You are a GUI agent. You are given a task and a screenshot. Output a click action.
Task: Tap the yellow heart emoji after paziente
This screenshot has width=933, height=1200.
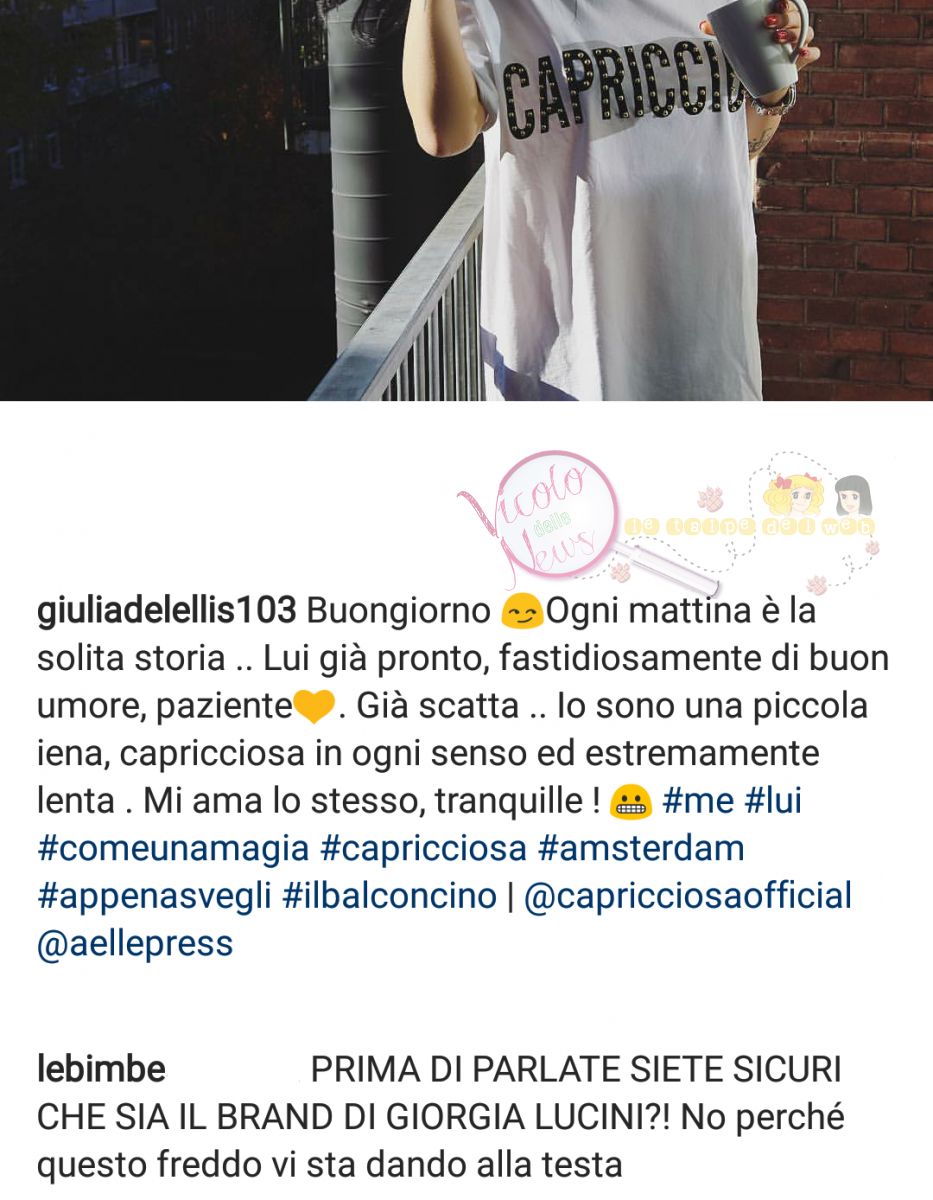coord(313,706)
